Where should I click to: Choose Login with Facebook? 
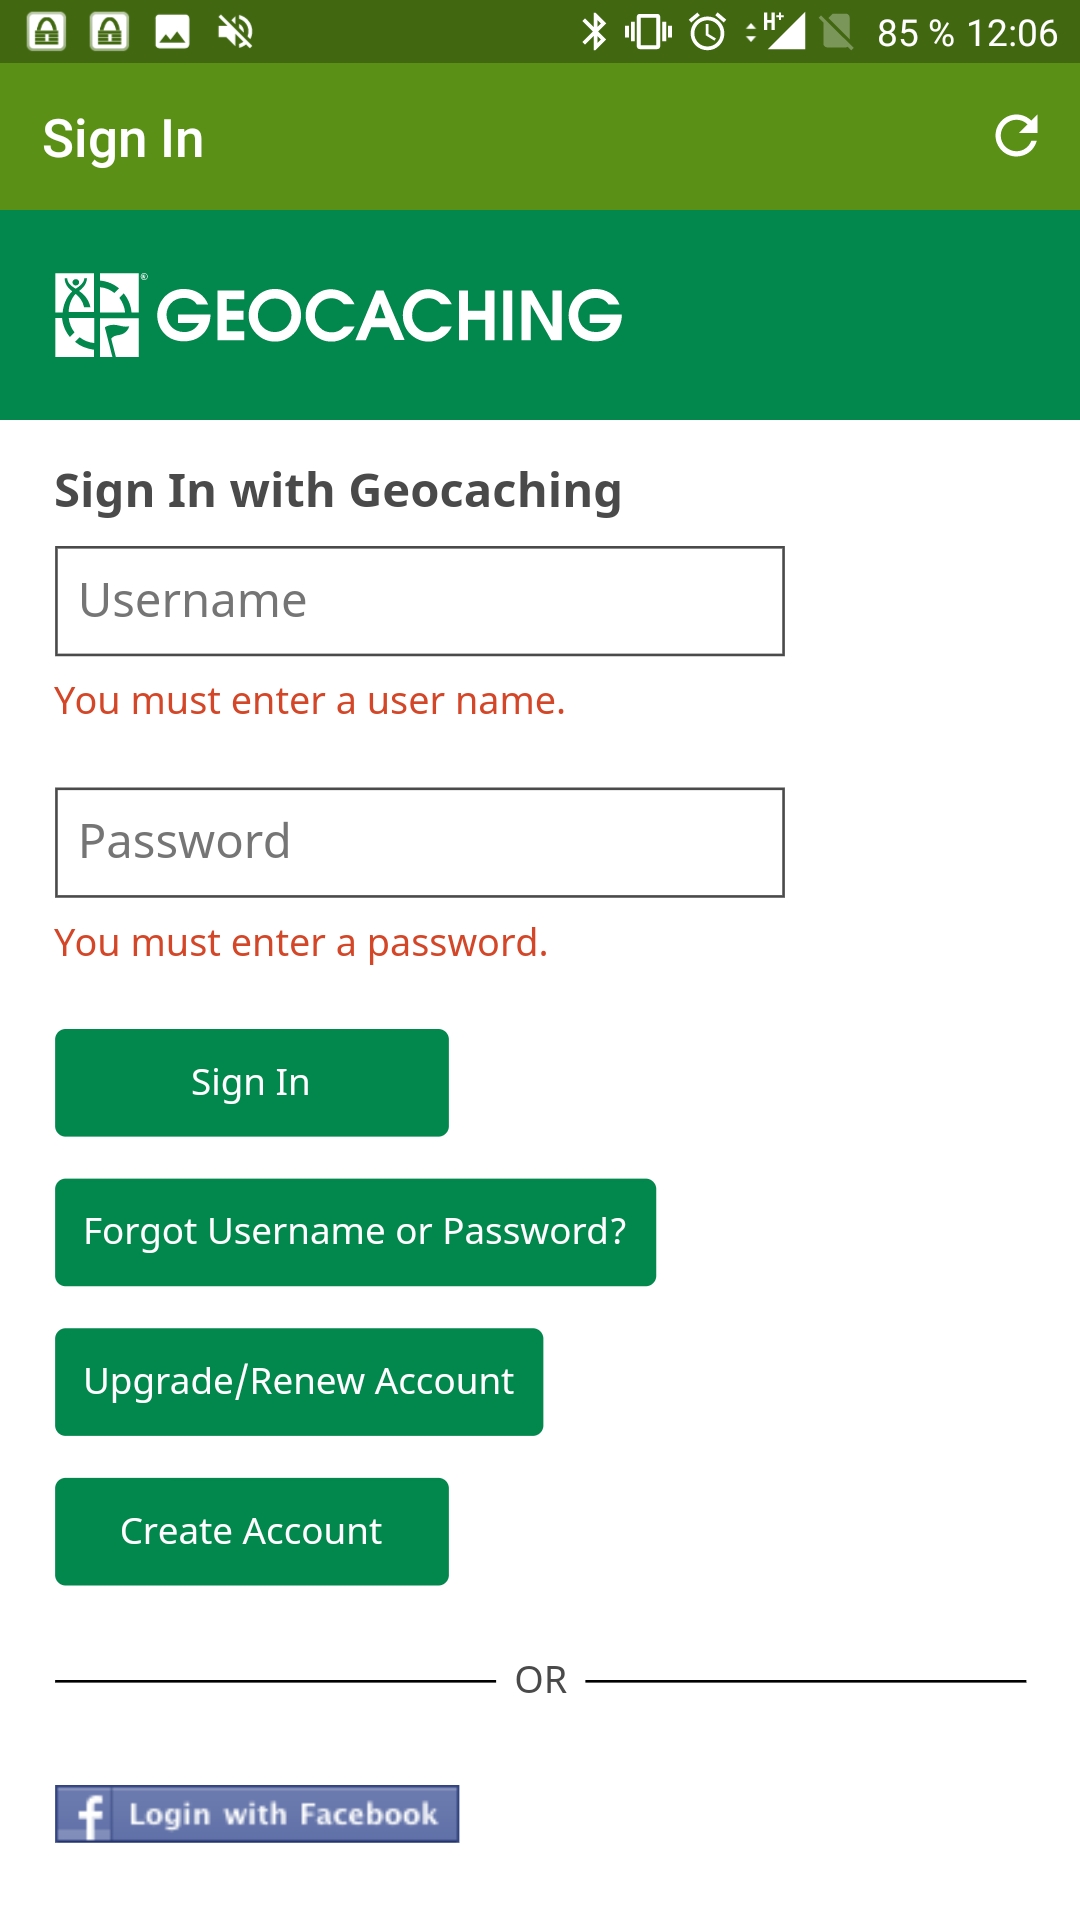click(257, 1814)
